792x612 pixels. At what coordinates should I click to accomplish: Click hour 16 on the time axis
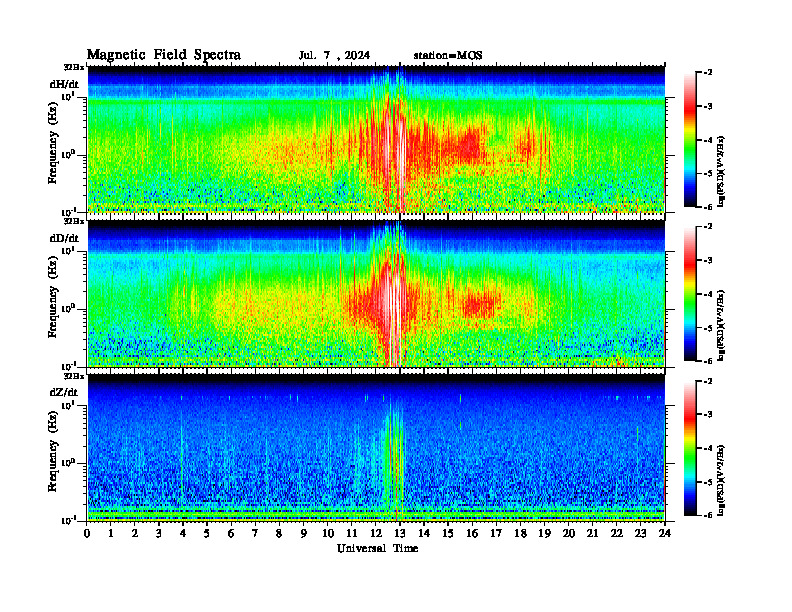pyautogui.click(x=472, y=533)
